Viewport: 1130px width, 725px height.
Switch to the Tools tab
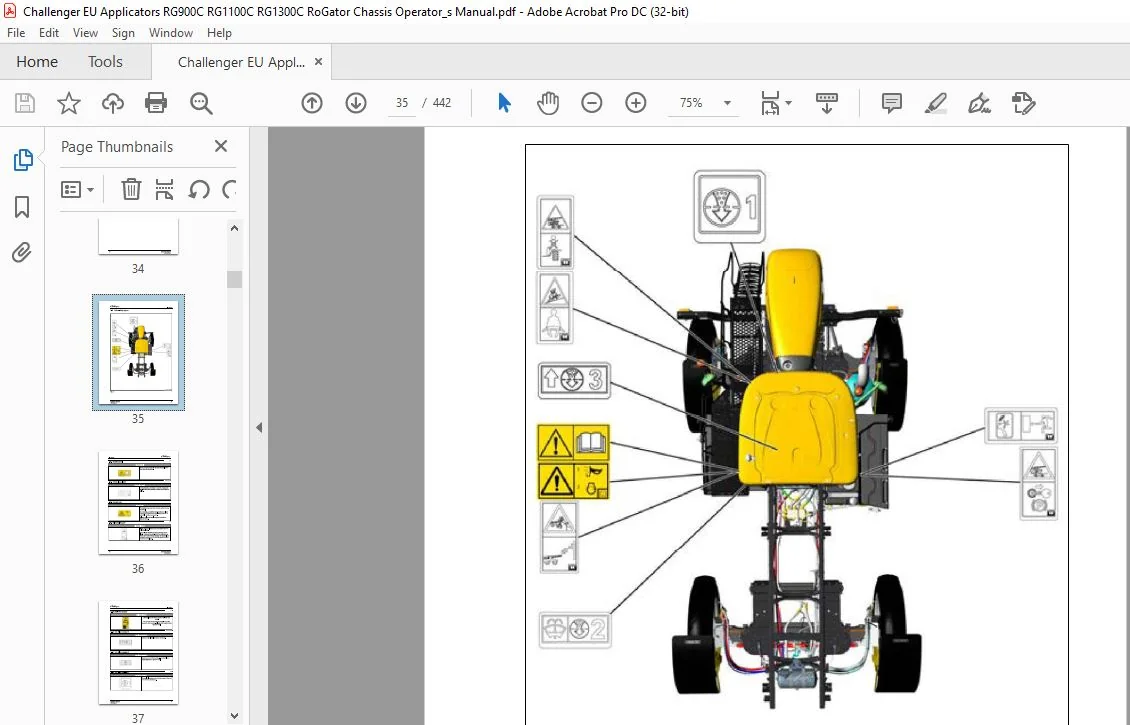(105, 62)
